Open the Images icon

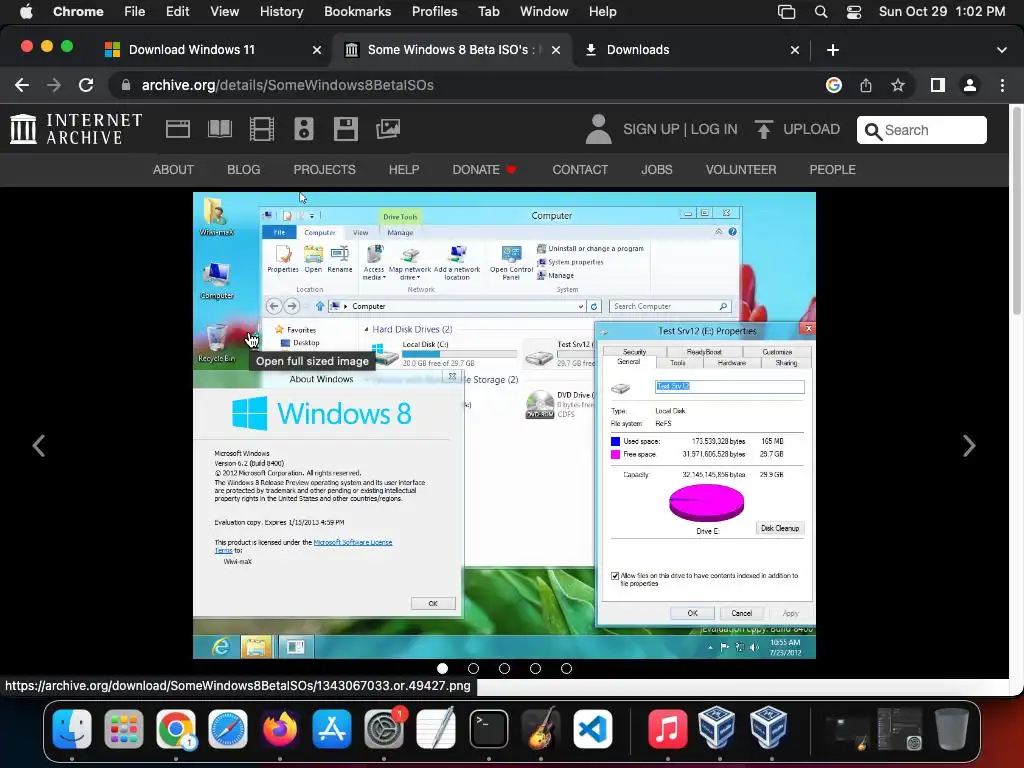pos(388,129)
